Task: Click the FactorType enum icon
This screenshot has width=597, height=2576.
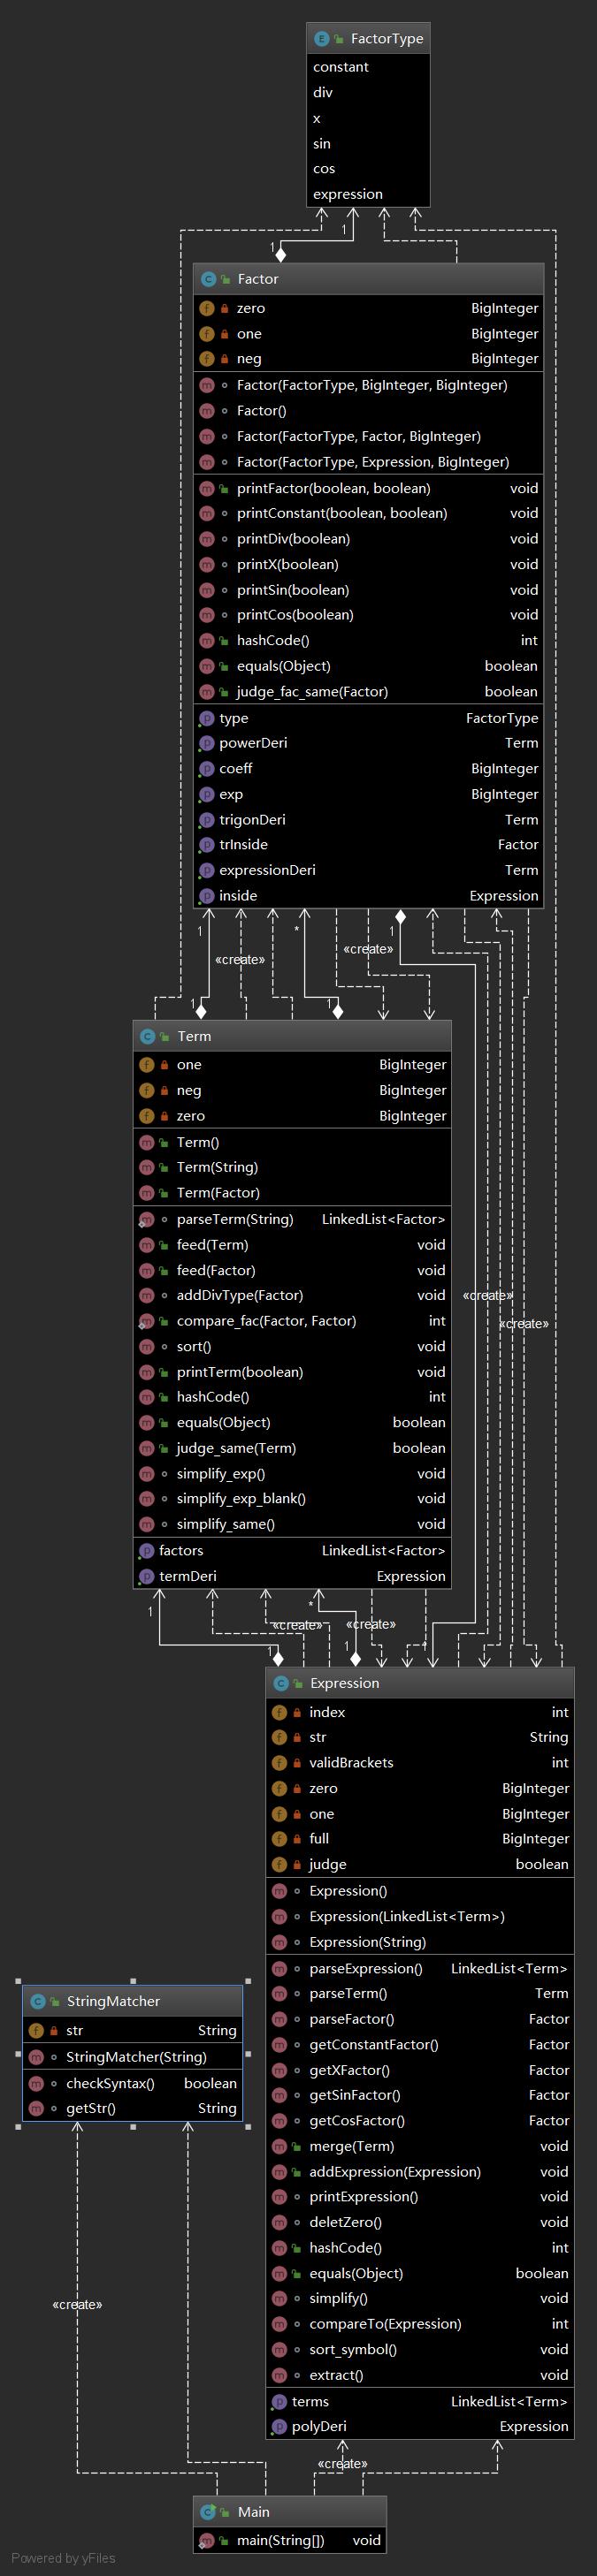Action: [x=321, y=39]
